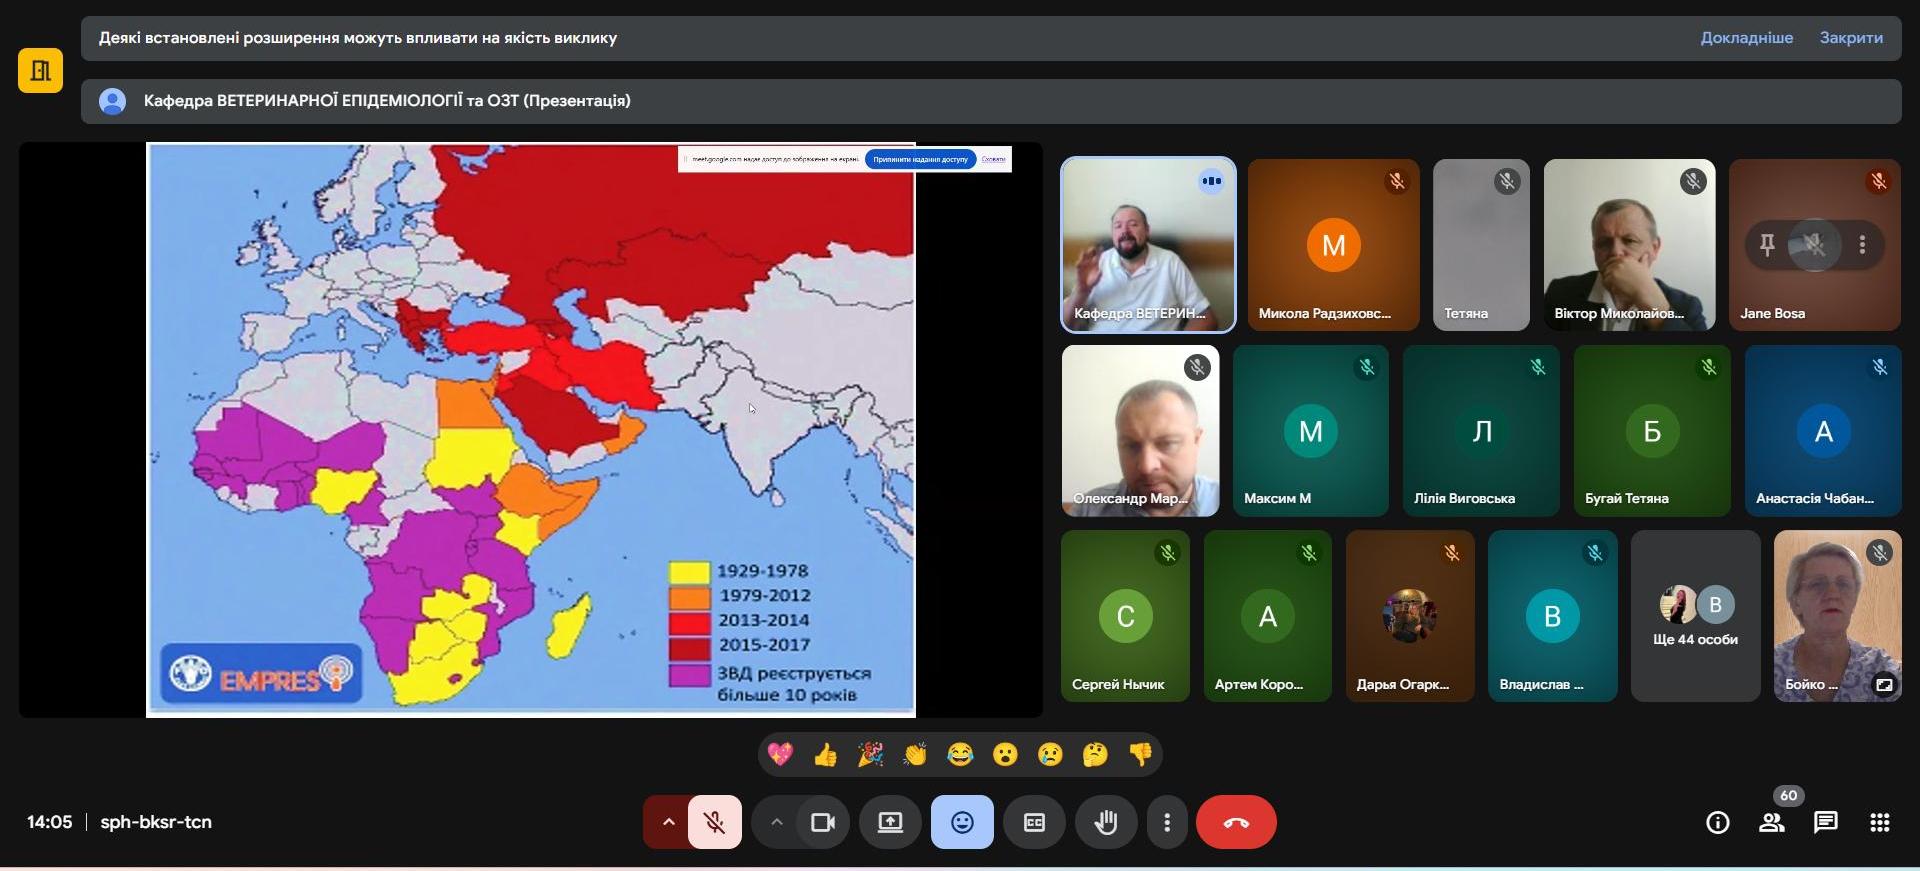
Task: Select Владислав participant tile
Action: coord(1552,616)
